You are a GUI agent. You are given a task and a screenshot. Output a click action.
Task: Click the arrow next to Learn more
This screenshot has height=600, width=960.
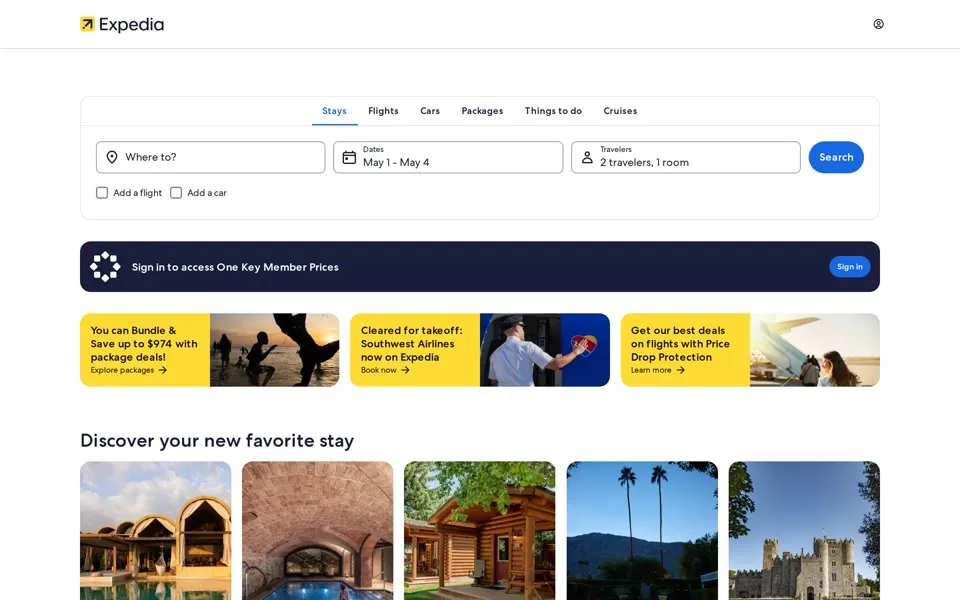(680, 370)
